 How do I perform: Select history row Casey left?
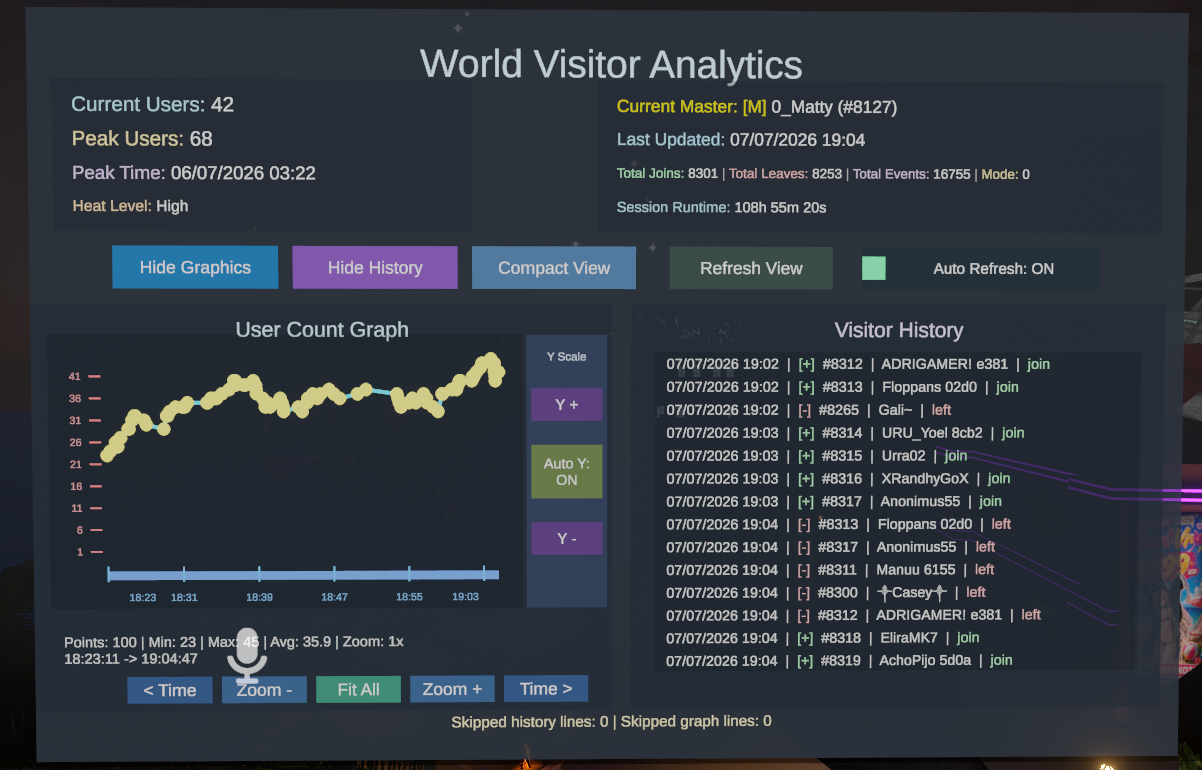tap(826, 593)
